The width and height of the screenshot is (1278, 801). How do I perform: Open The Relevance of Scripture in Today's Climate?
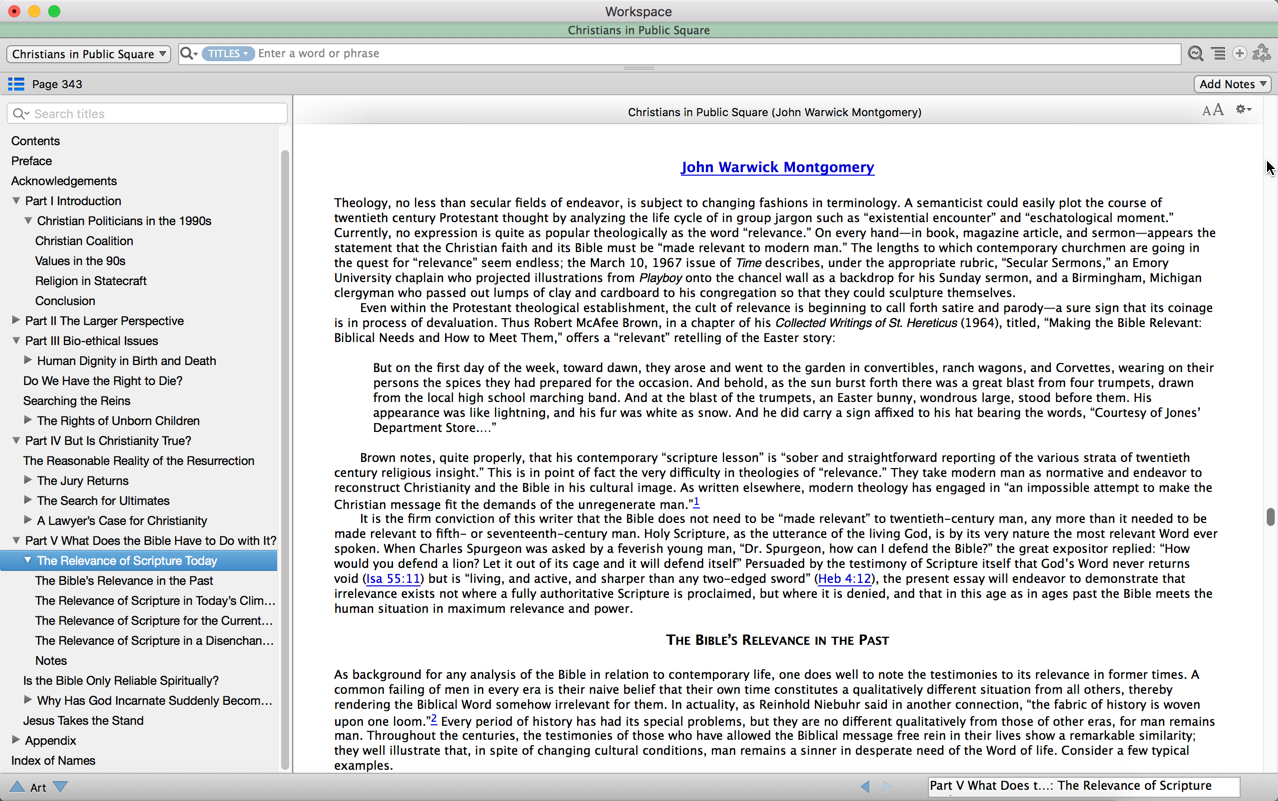click(155, 601)
